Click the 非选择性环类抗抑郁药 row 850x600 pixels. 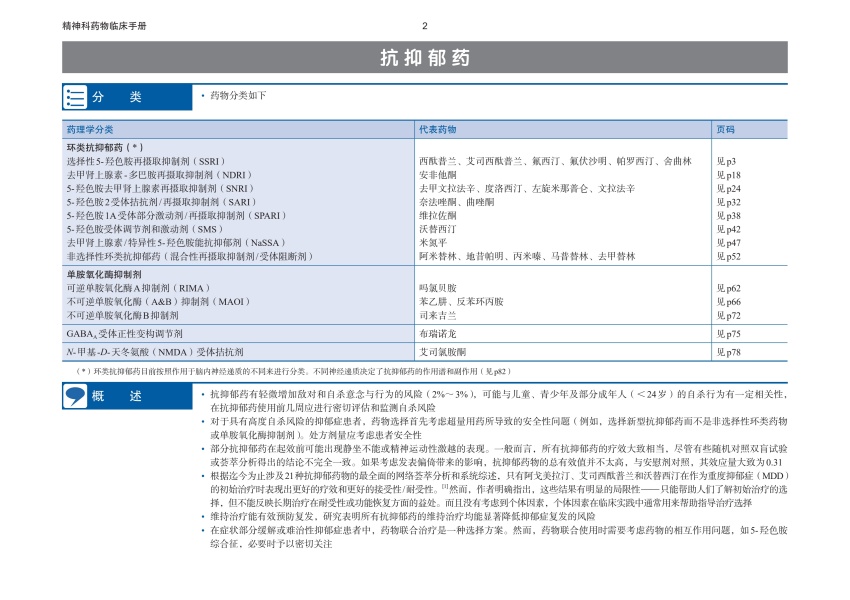point(190,256)
